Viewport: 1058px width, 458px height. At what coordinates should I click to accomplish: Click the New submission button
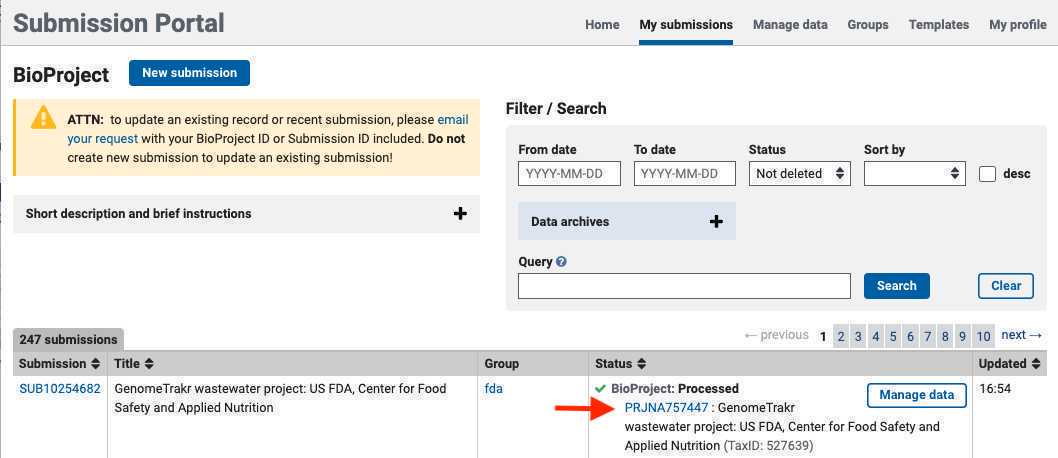190,73
